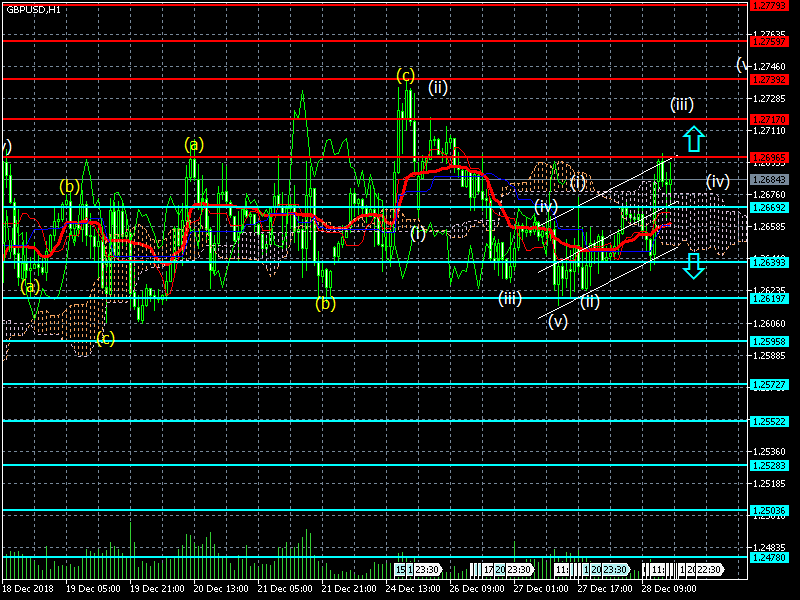
Task: Click the cyan up arrow on chart
Action: (694, 138)
